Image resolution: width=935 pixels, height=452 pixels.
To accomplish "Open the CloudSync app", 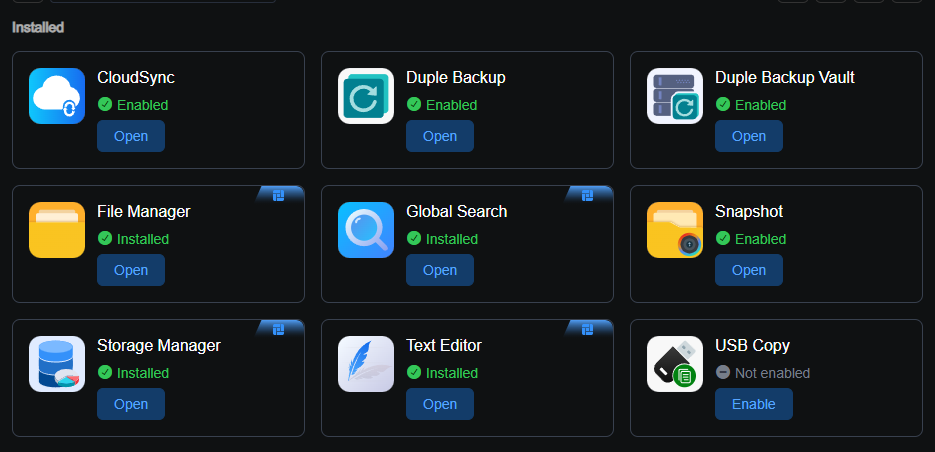I will click(x=131, y=136).
